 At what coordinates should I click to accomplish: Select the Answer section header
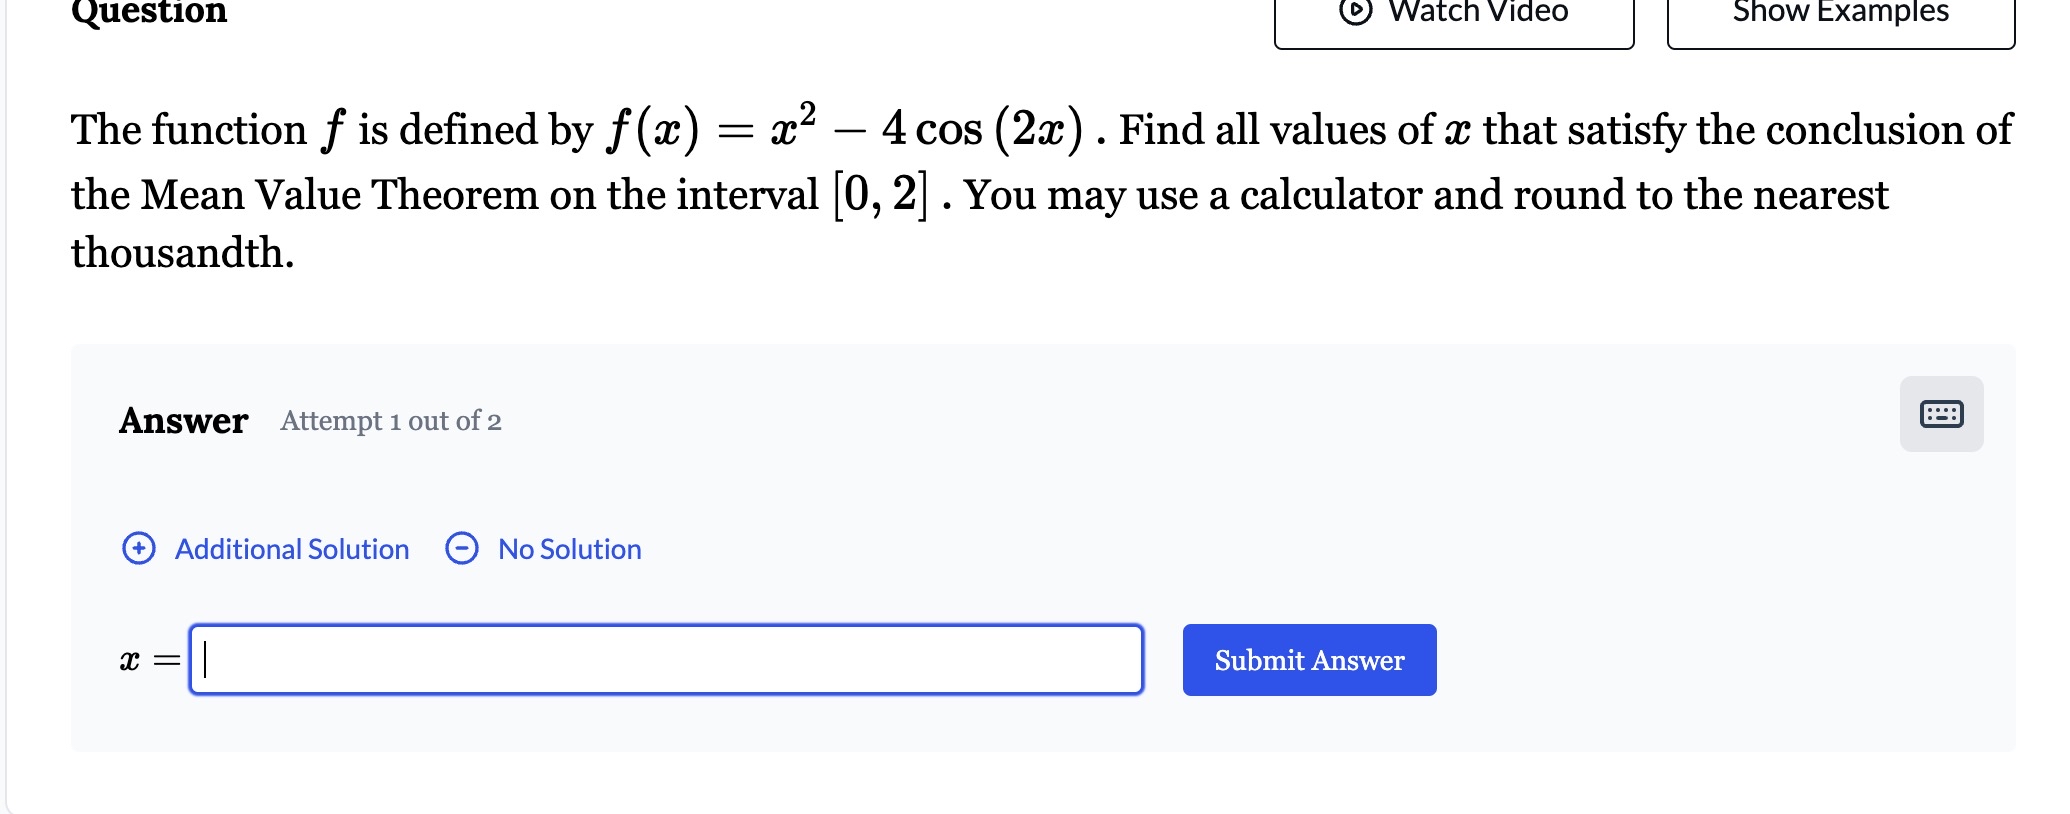[x=183, y=421]
